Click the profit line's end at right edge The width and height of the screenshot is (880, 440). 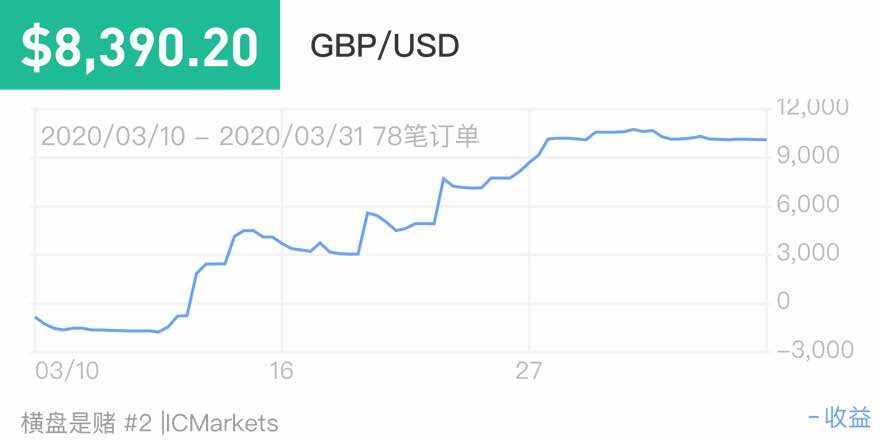point(765,140)
